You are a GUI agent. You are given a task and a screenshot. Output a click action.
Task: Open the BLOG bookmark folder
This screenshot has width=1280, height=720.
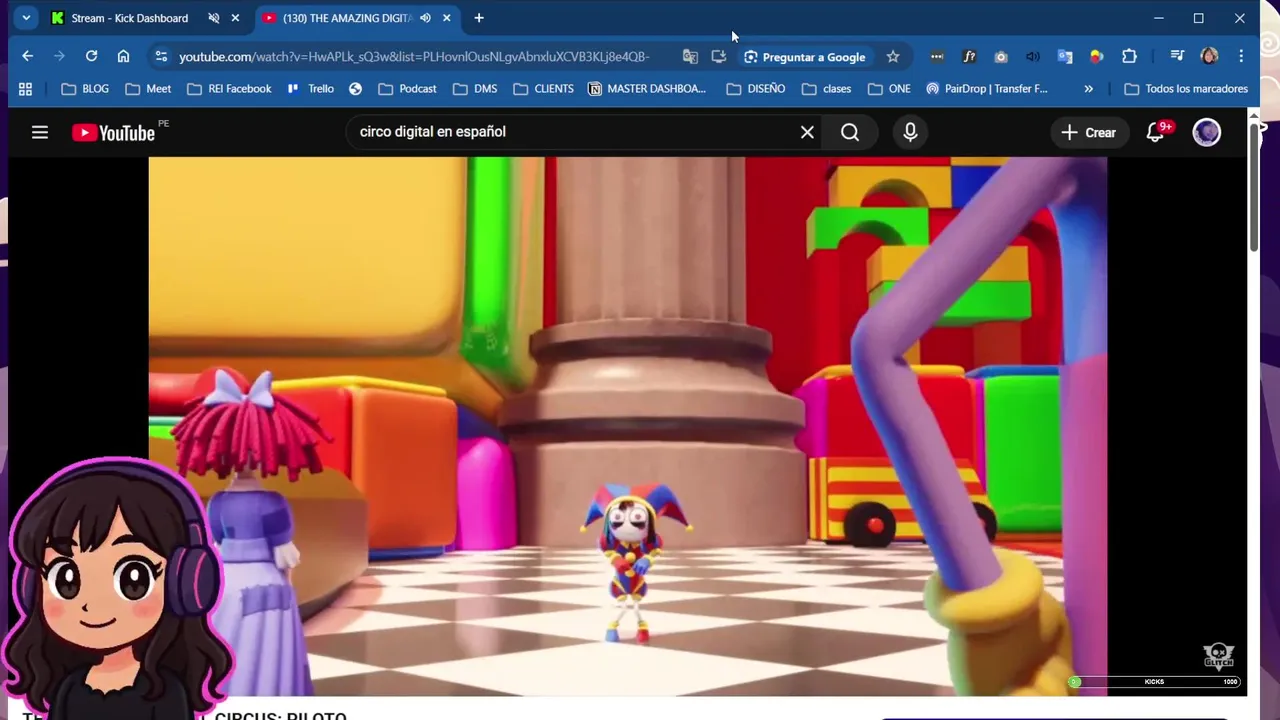[85, 89]
